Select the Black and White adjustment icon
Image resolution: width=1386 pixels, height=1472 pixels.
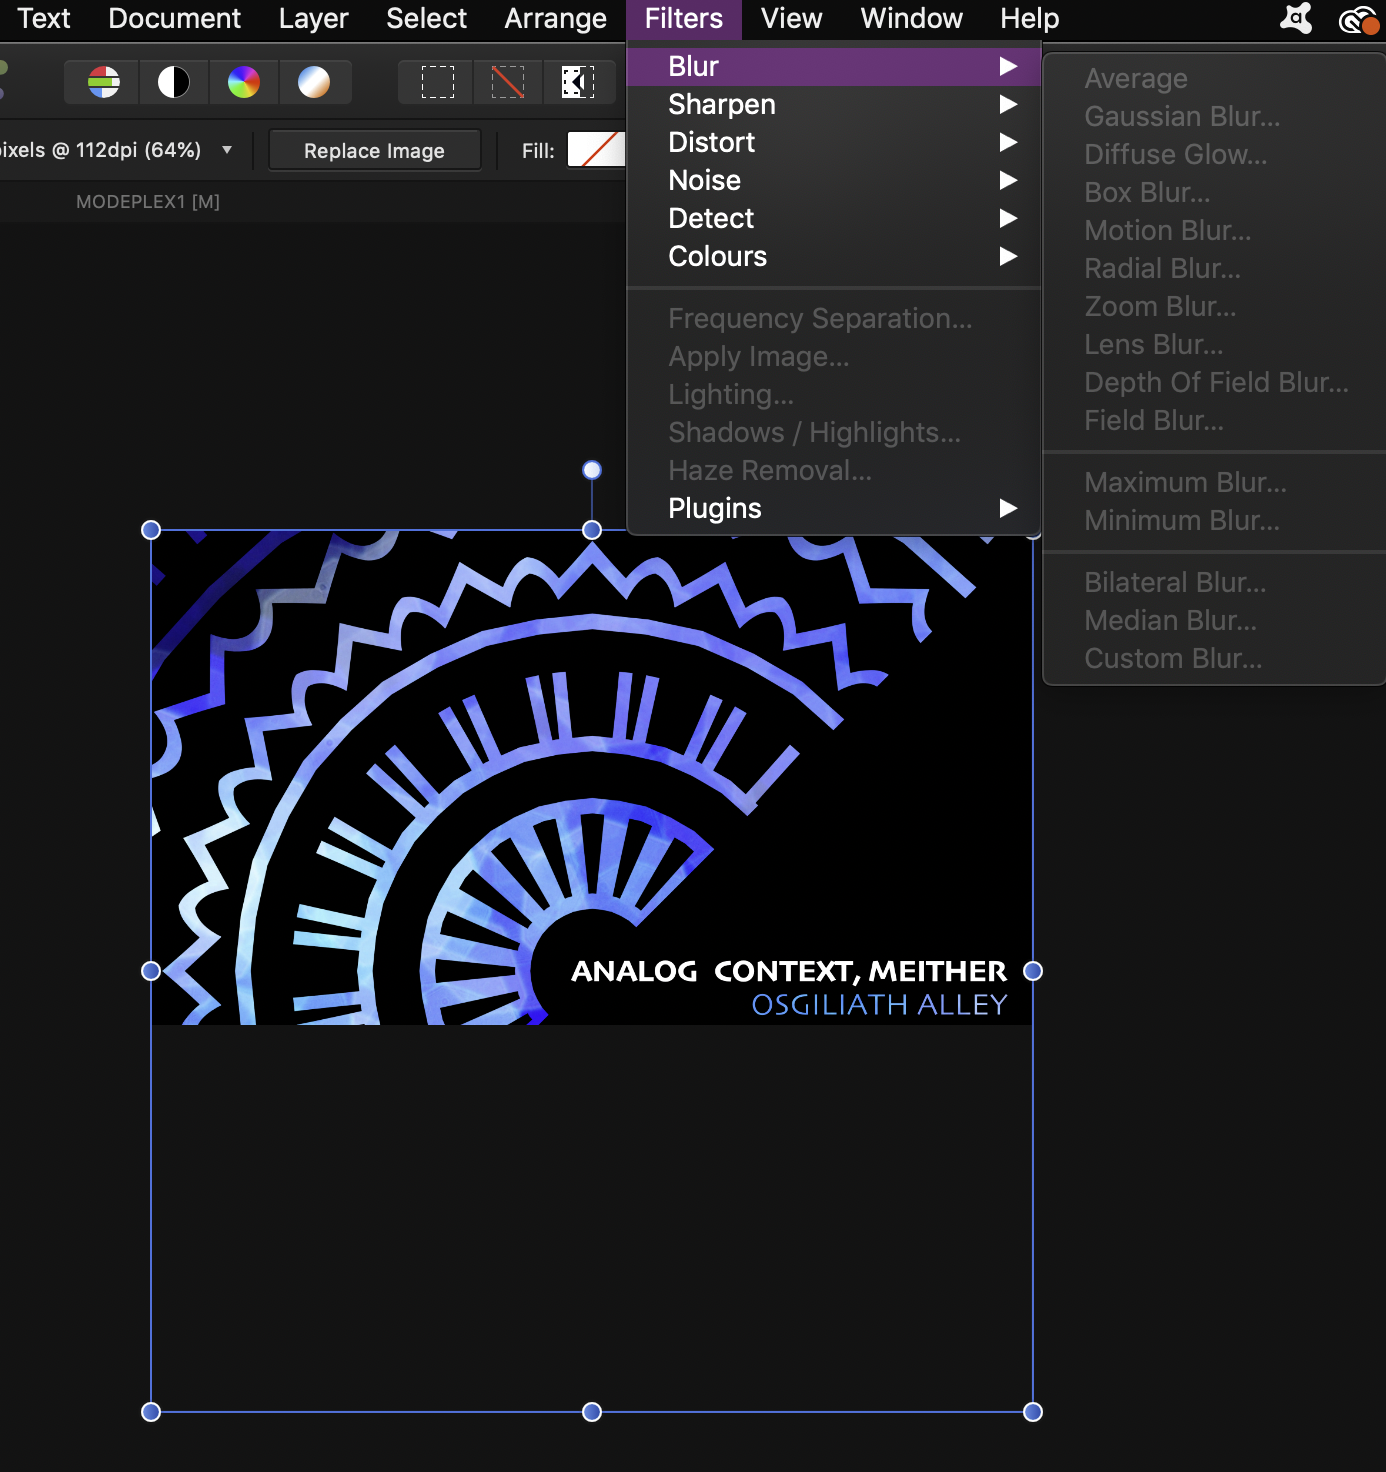173,82
